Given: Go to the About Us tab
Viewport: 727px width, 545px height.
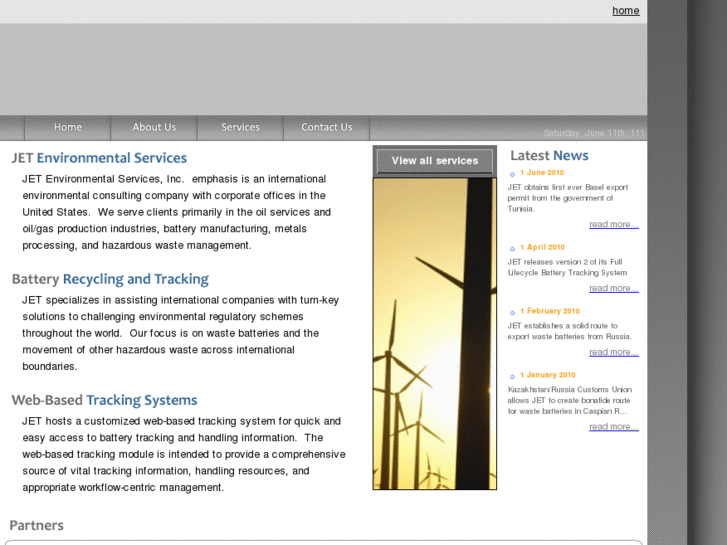Looking at the screenshot, I should (x=154, y=127).
